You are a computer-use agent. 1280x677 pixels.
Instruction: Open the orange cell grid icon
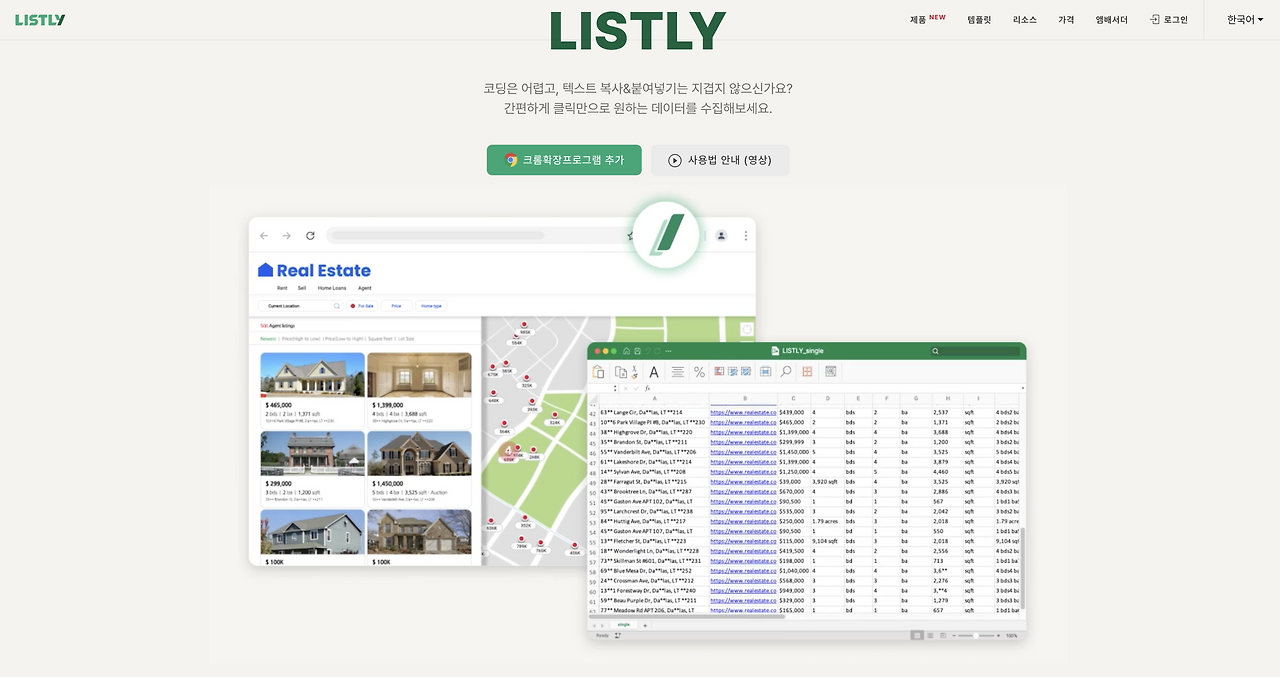[809, 372]
